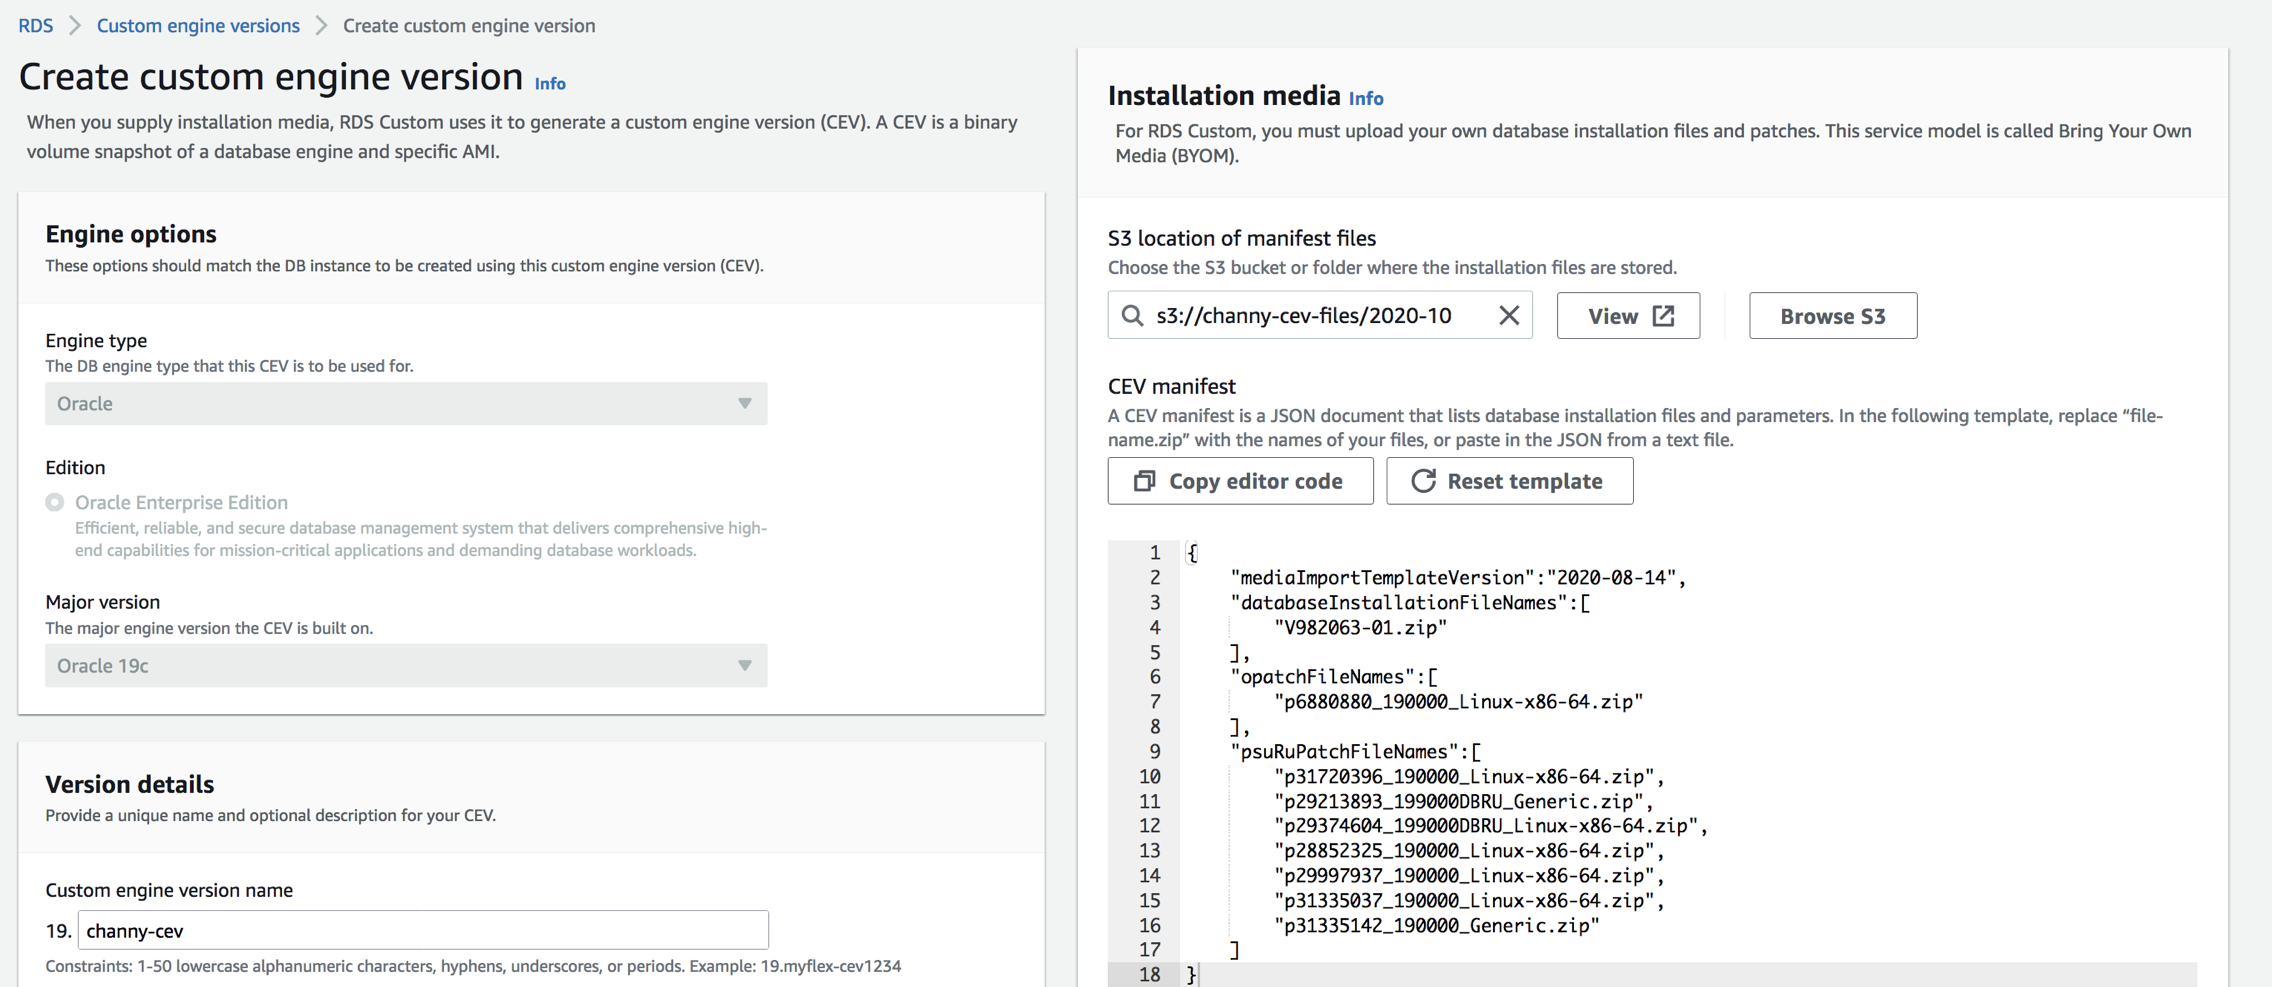Select the Oracle Enterprise Edition radio button
This screenshot has height=987, width=2272.
(x=55, y=502)
